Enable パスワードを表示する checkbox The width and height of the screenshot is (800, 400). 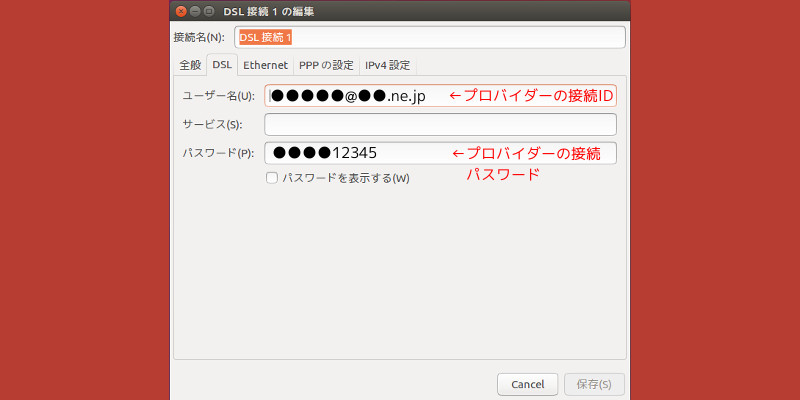pyautogui.click(x=272, y=178)
